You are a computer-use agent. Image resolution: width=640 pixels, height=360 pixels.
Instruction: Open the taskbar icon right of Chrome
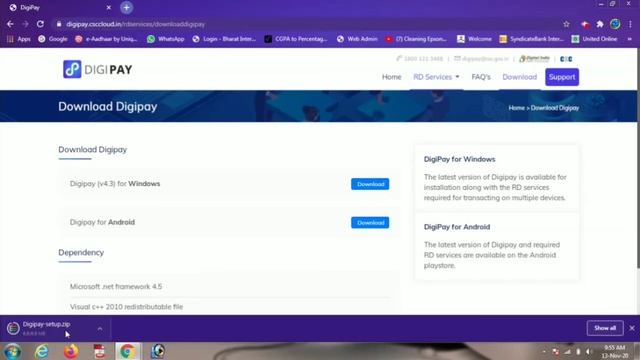tap(158, 351)
